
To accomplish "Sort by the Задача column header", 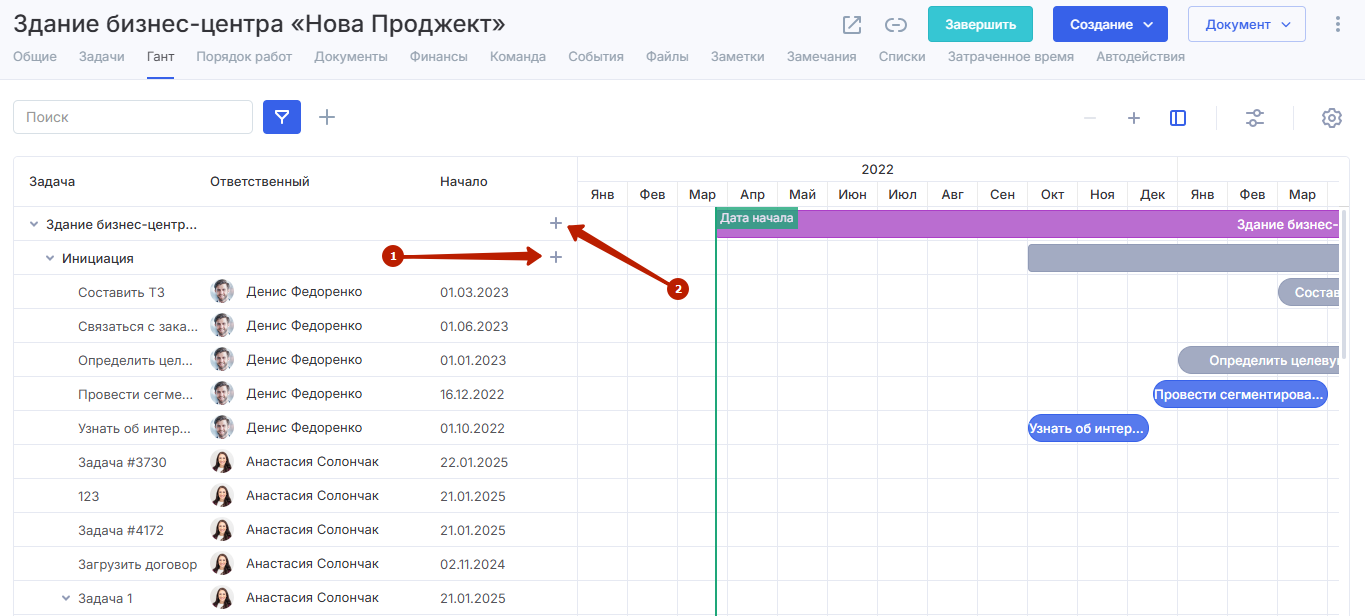I will click(52, 181).
